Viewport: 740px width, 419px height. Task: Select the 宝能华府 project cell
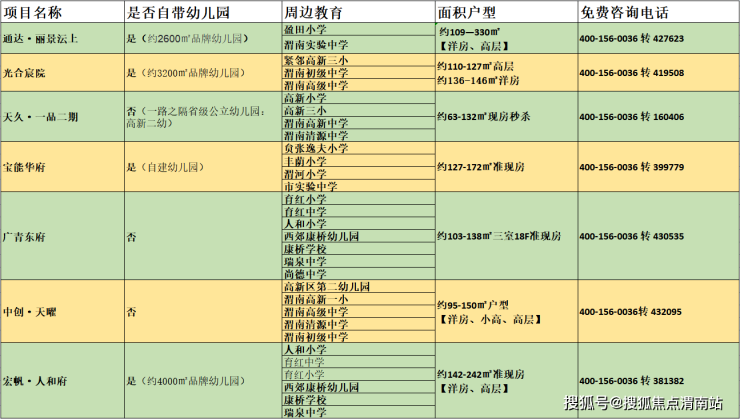pos(63,167)
